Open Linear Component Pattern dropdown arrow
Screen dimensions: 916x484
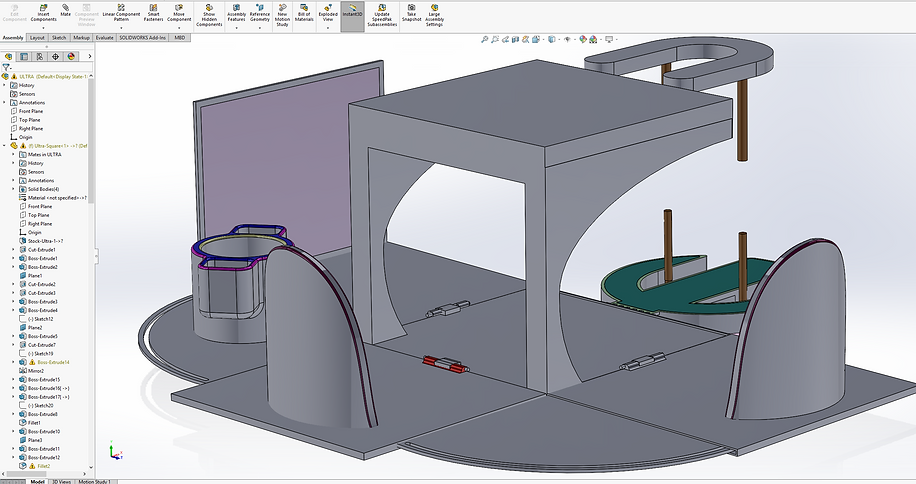click(x=121, y=27)
